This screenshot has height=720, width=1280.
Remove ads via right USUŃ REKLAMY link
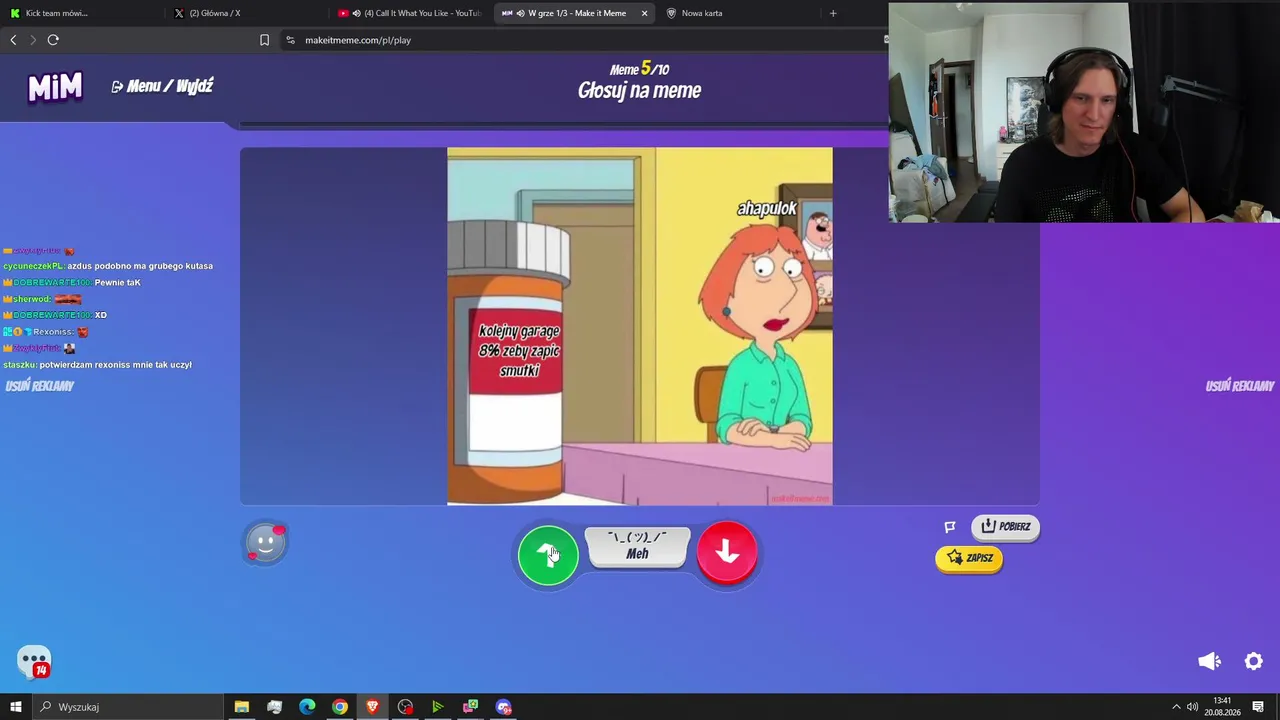pyautogui.click(x=1240, y=386)
